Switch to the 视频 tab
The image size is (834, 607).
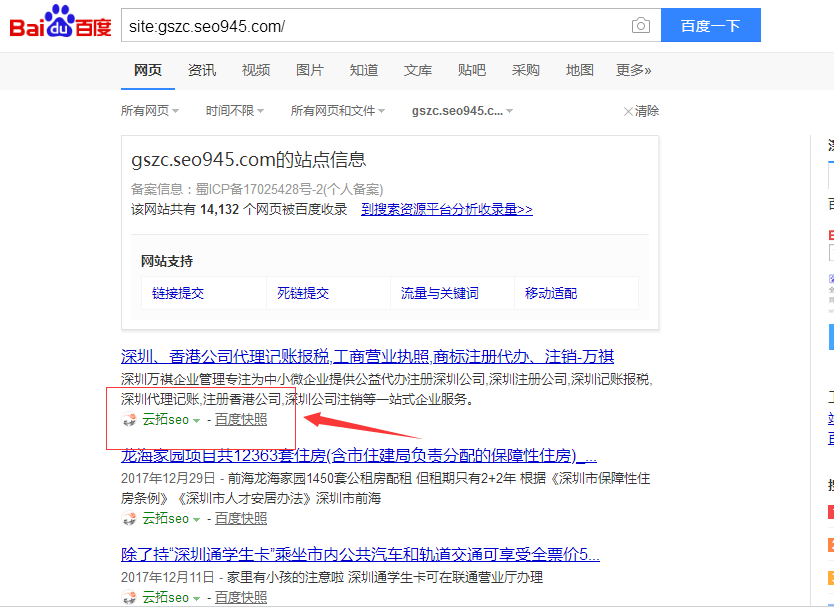[x=256, y=70]
